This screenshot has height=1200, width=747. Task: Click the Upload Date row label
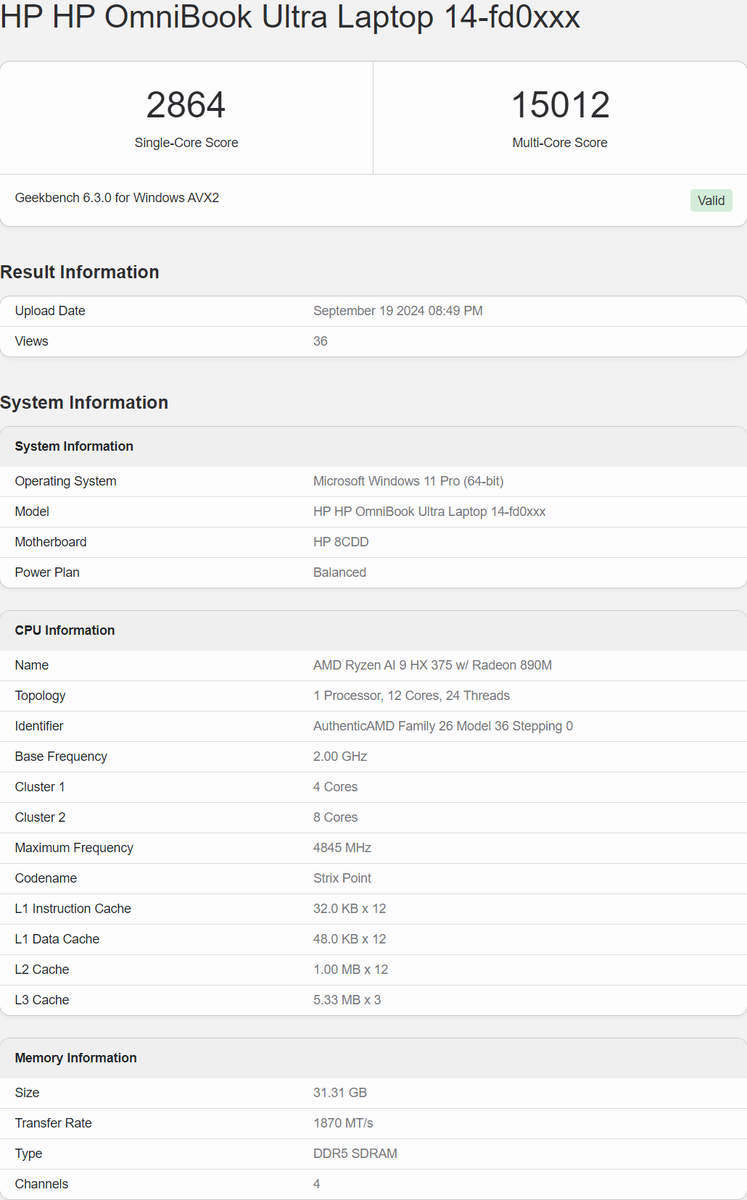[50, 311]
